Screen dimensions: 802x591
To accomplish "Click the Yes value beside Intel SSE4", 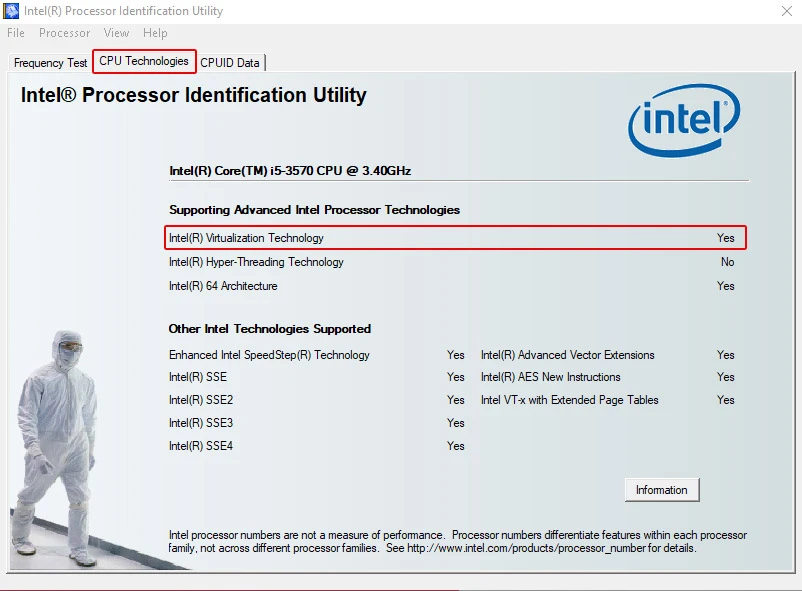I will pos(455,446).
